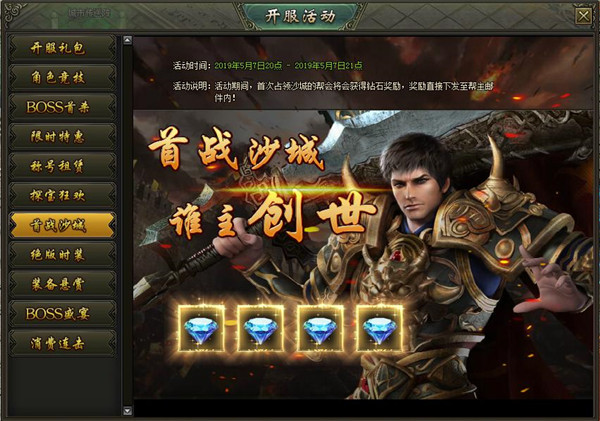
Task: Select the fourth diamond reward icon
Action: tap(380, 329)
